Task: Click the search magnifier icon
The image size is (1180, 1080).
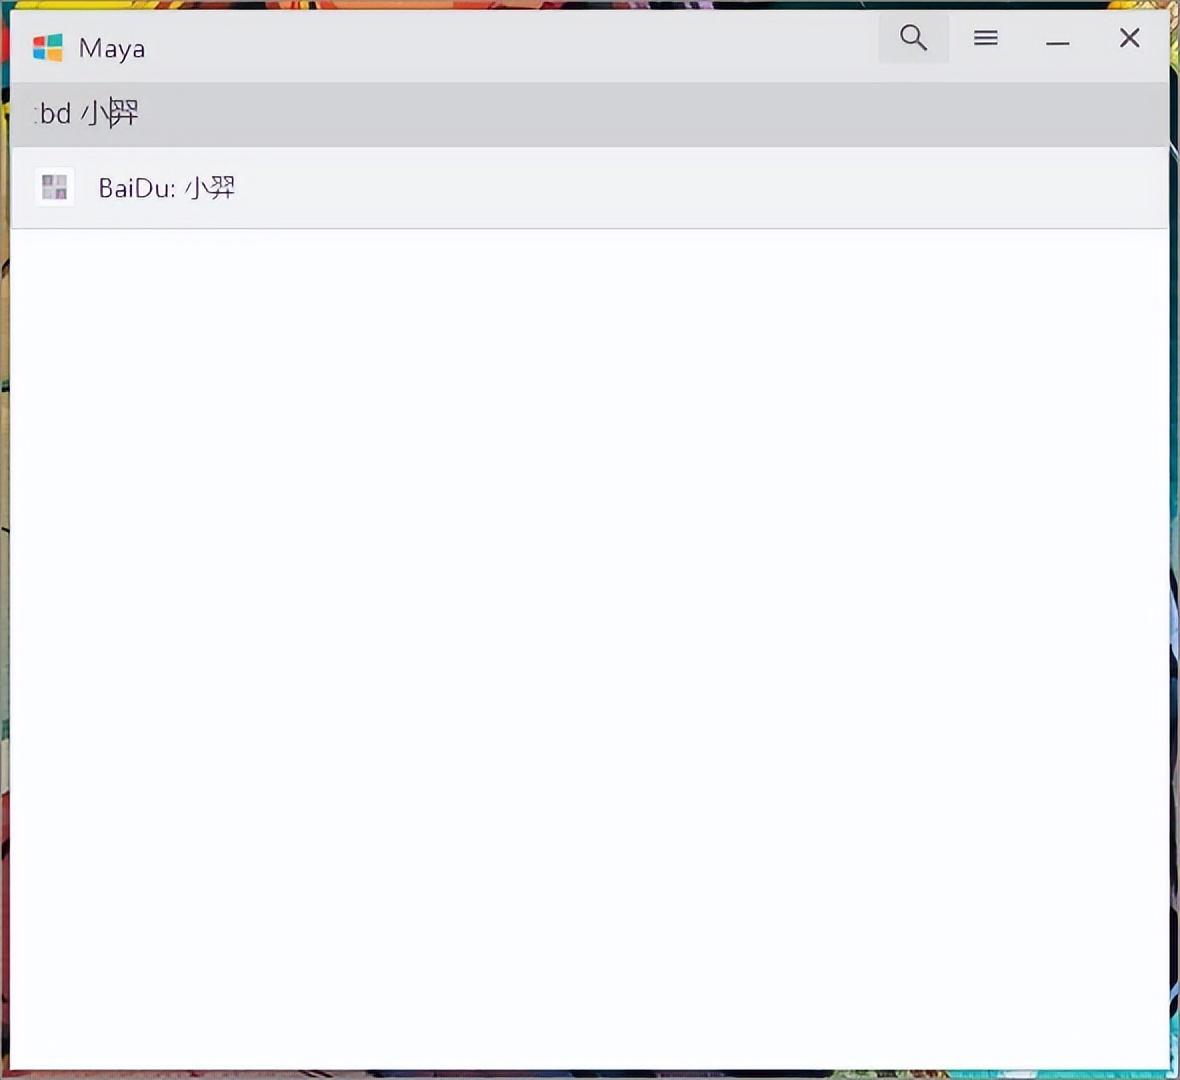Action: pos(913,38)
